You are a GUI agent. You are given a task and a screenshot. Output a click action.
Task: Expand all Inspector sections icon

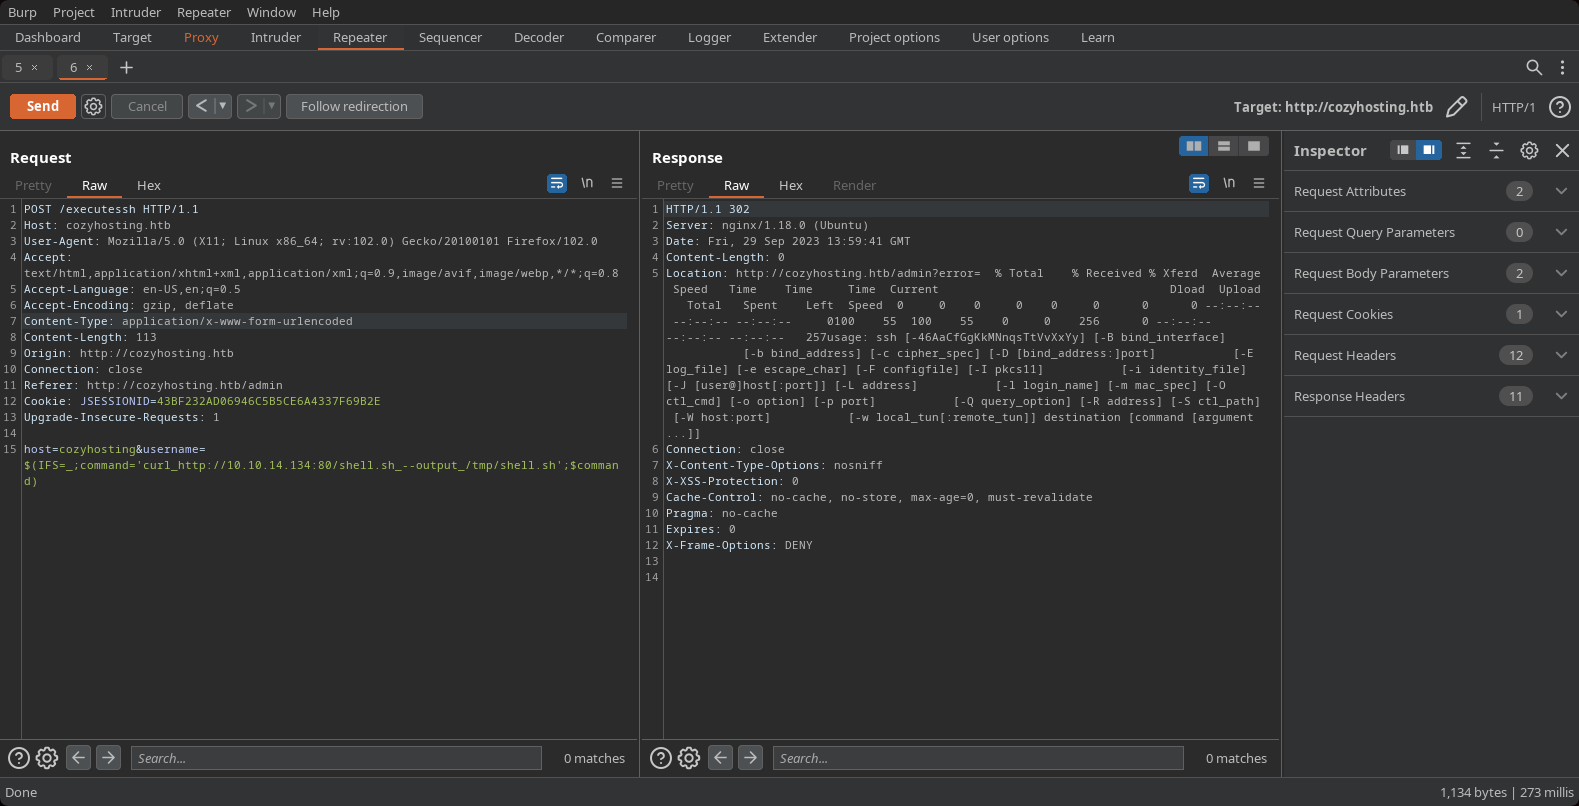[1463, 150]
